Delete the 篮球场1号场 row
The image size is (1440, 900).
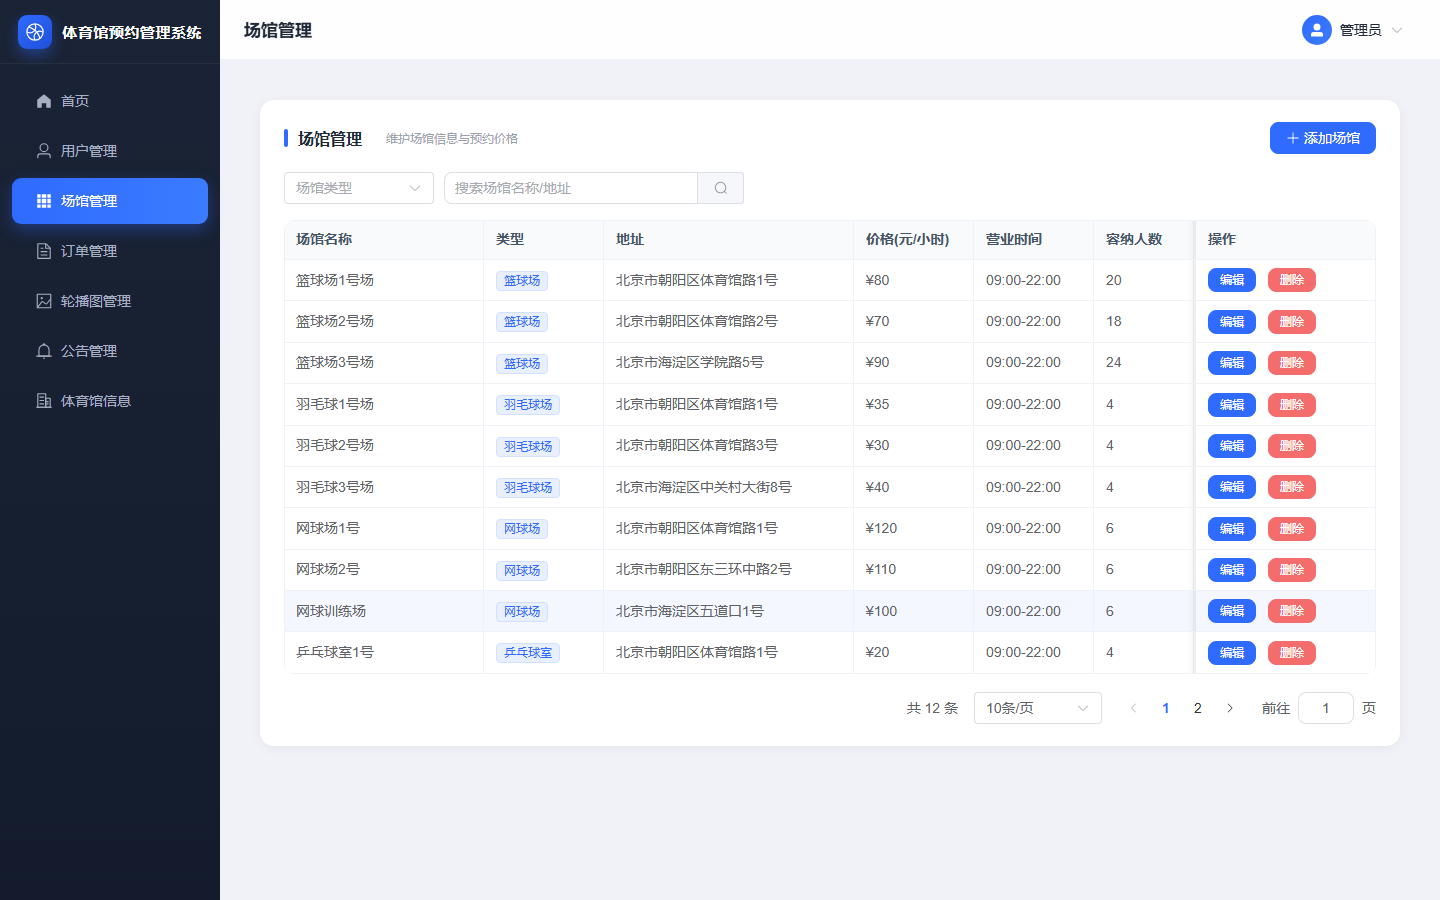(1292, 280)
